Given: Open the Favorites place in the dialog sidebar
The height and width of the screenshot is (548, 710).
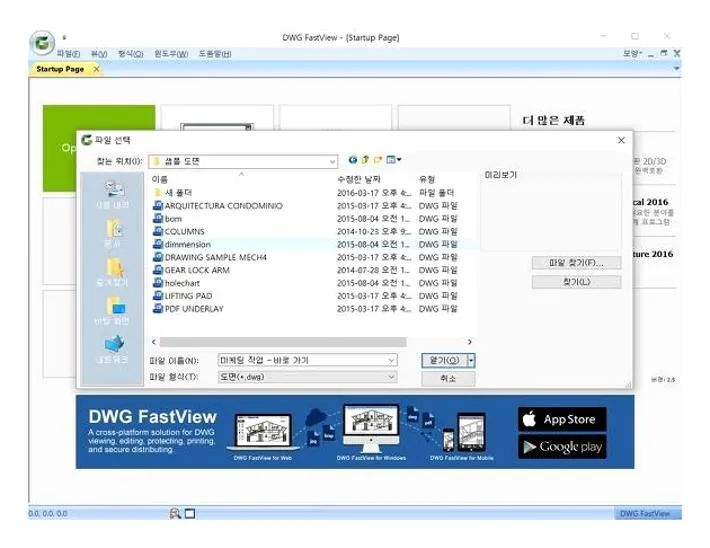Looking at the screenshot, I should pyautogui.click(x=112, y=272).
